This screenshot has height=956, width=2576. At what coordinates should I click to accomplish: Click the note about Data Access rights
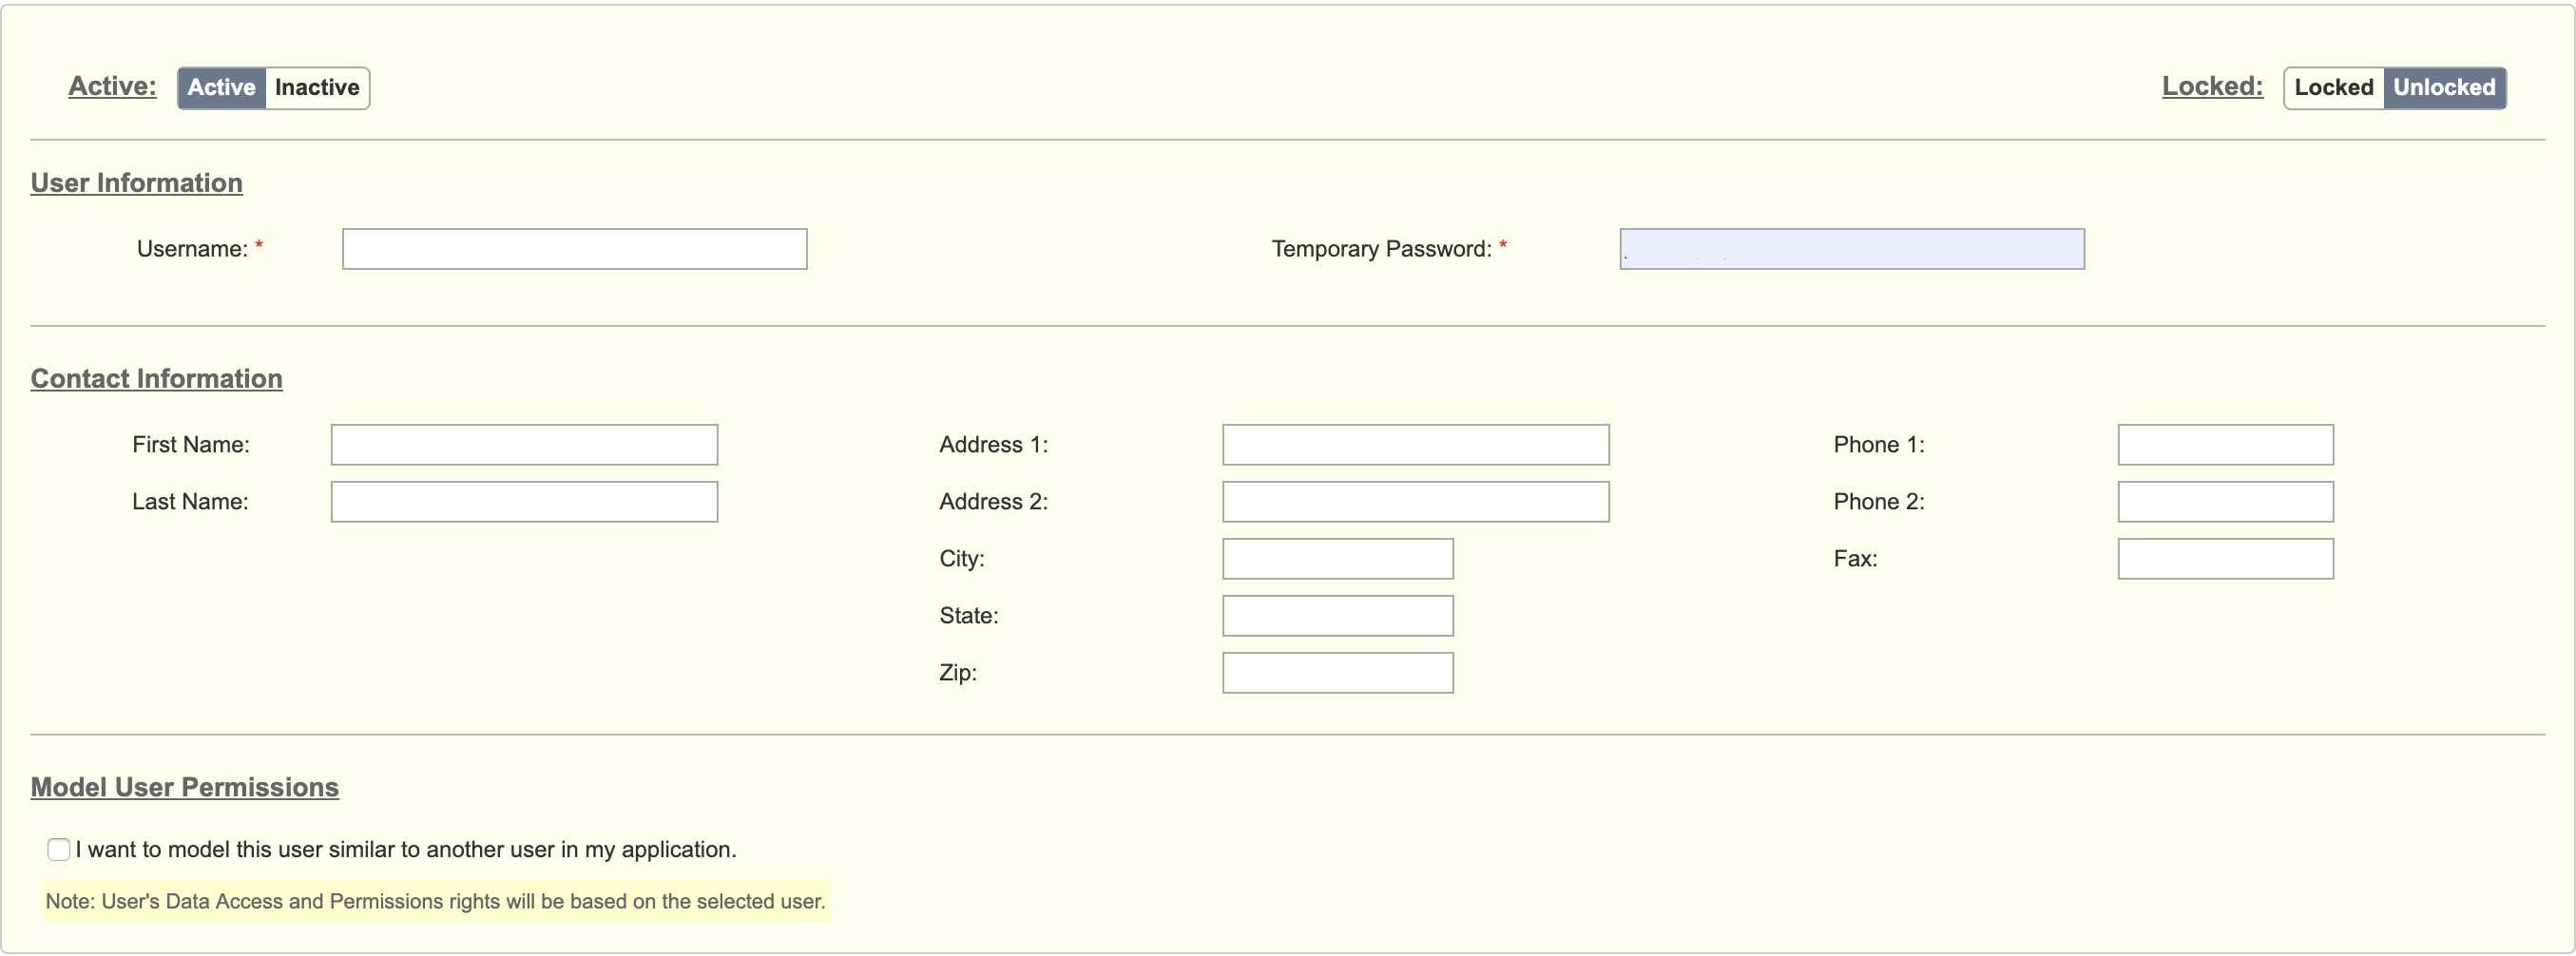436,902
